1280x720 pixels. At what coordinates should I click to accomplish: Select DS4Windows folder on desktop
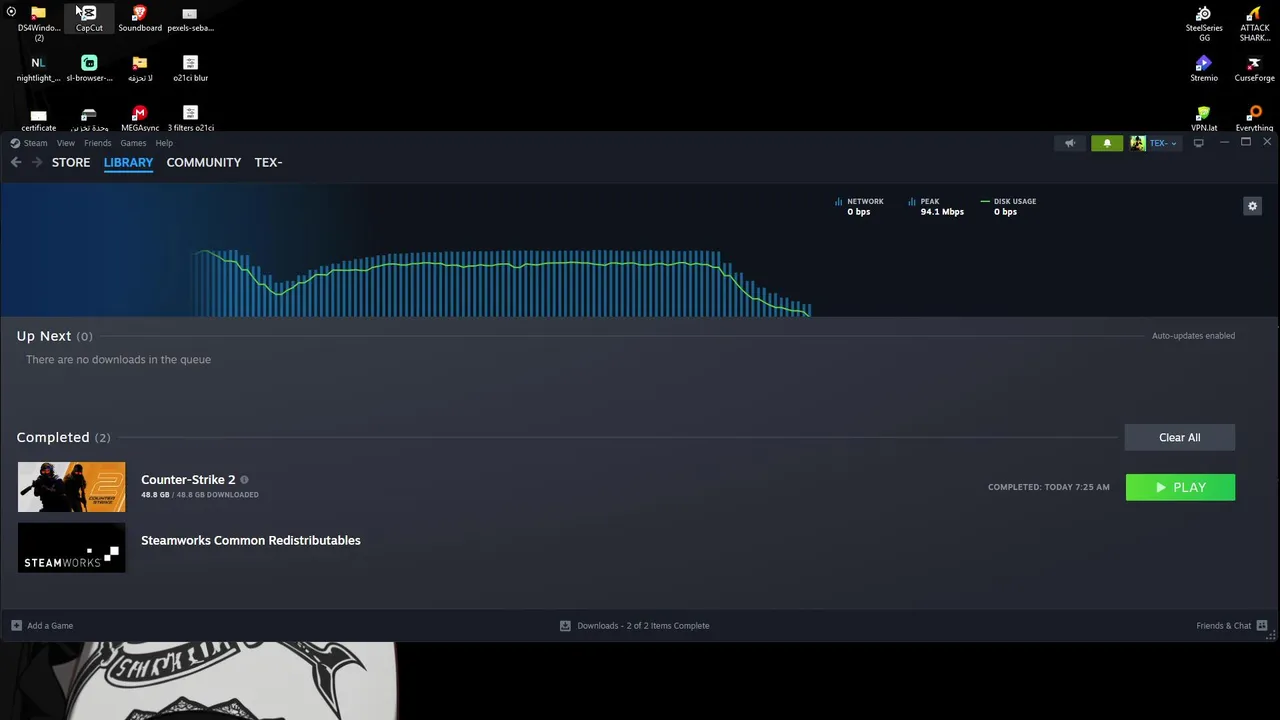coord(38,22)
